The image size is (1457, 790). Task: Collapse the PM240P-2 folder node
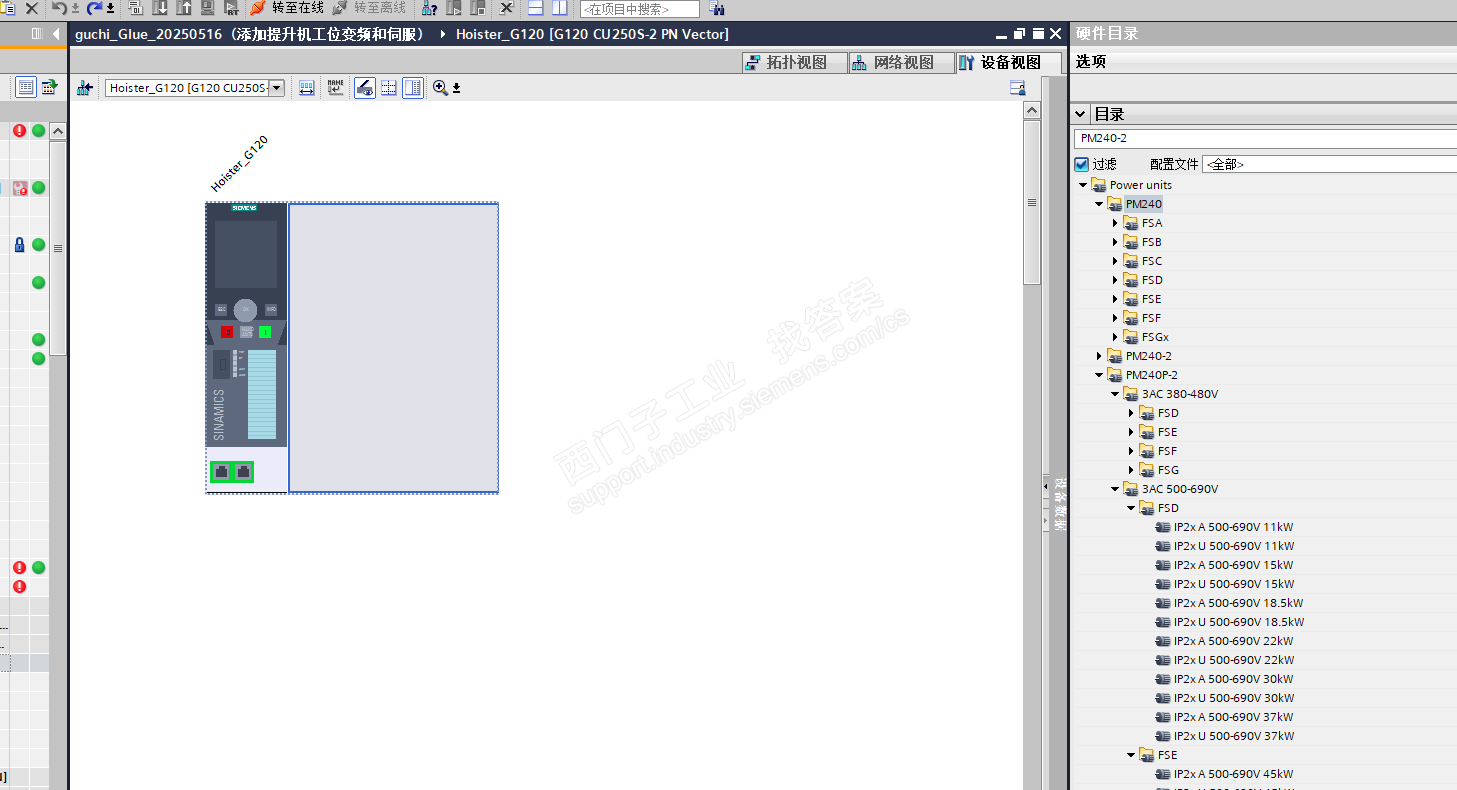click(1099, 375)
